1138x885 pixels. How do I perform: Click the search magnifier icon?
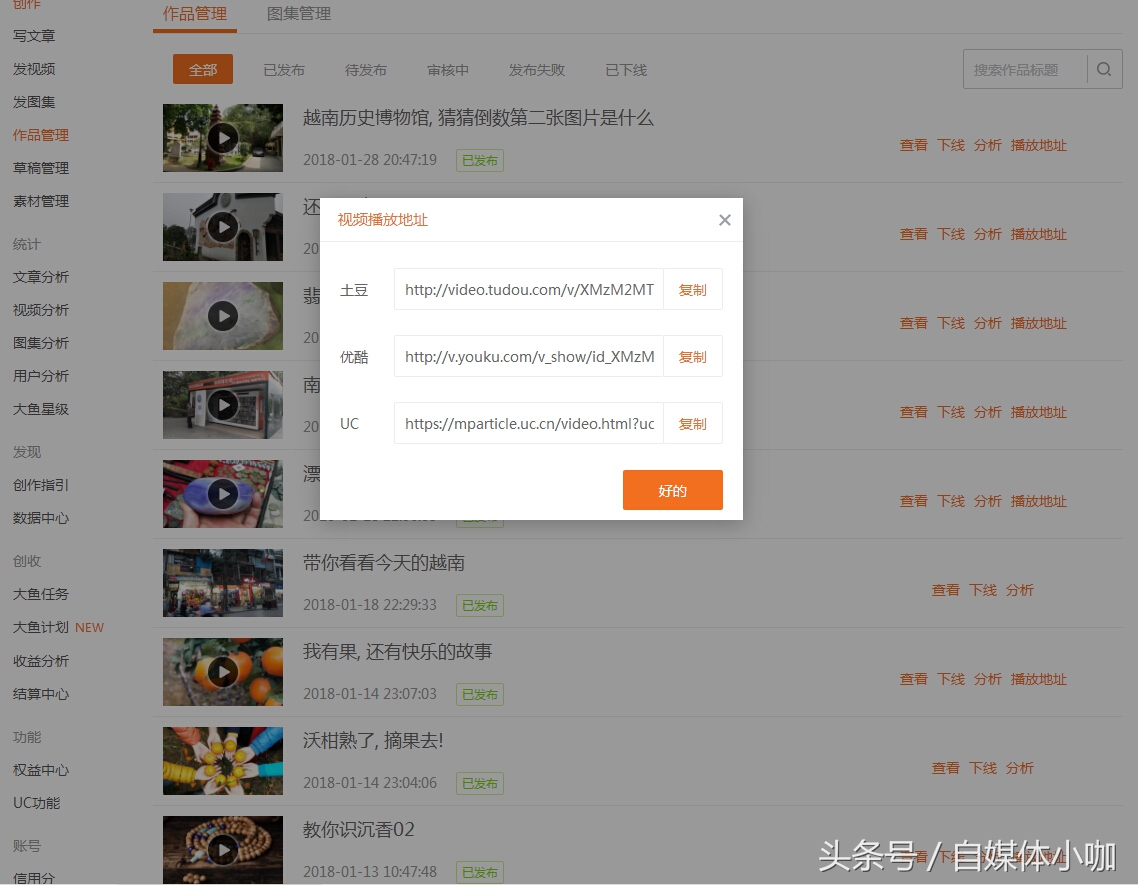(x=1103, y=69)
